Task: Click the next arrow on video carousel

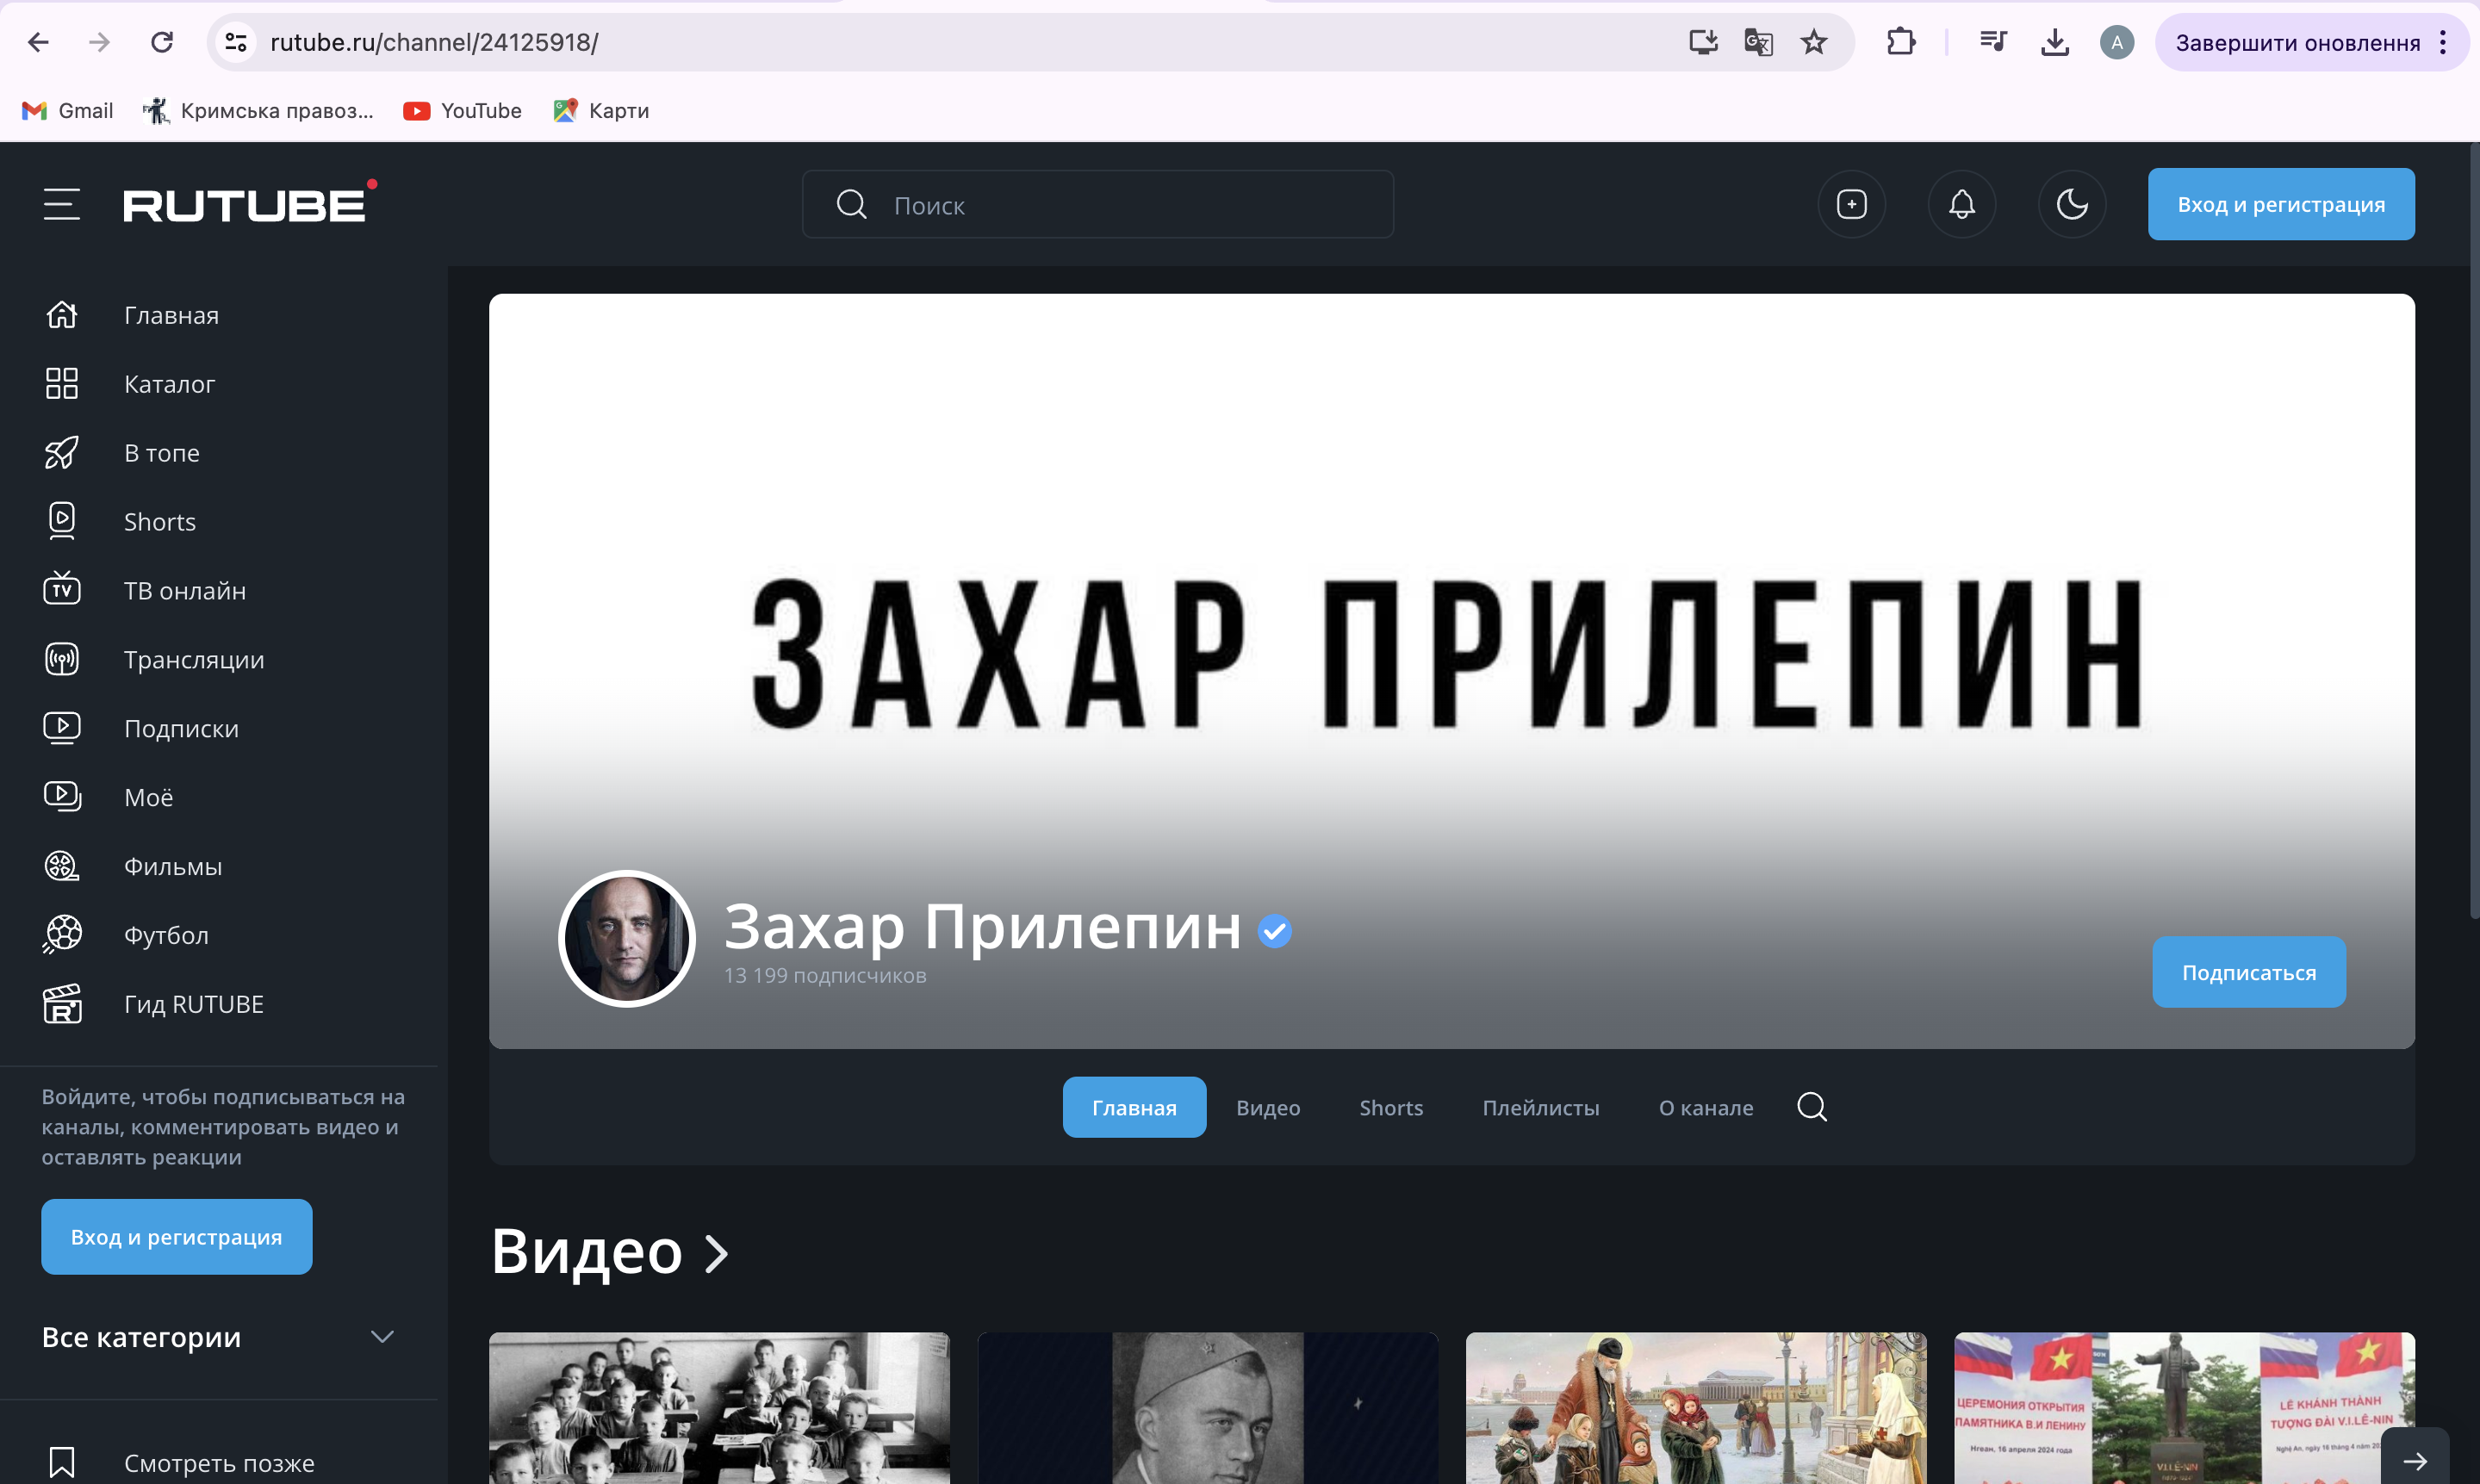Action: click(2414, 1460)
